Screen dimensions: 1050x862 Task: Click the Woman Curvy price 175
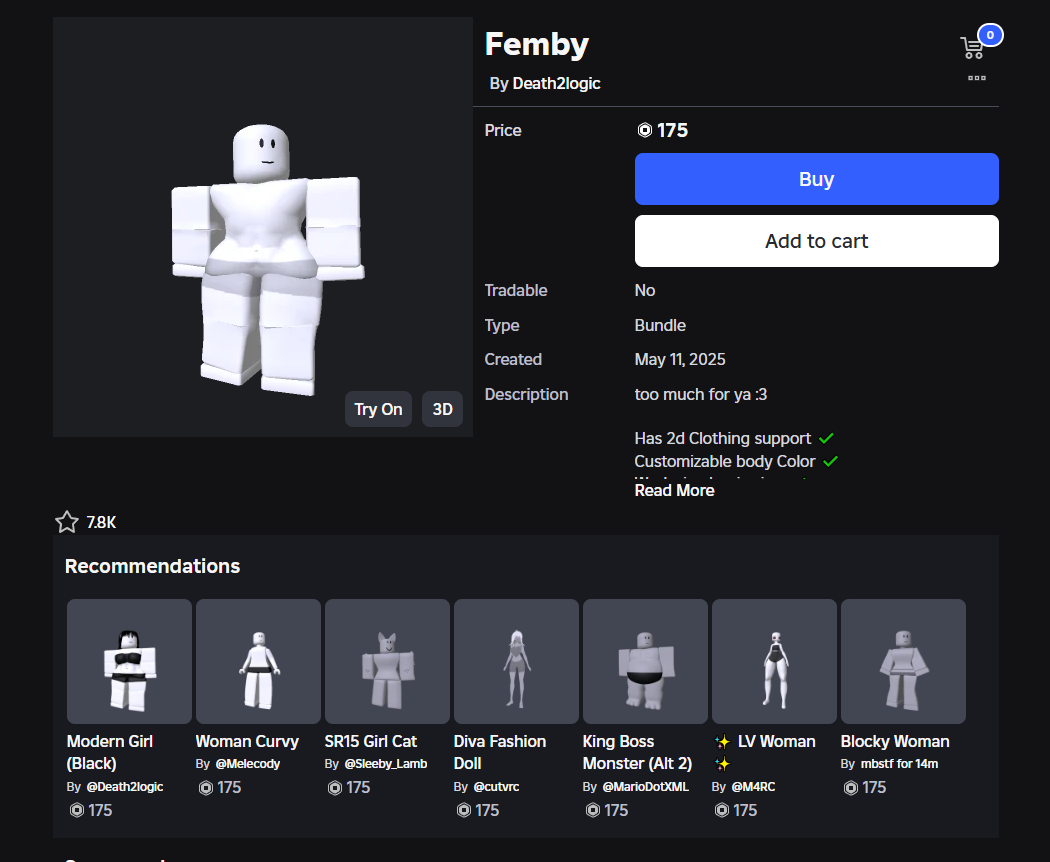(x=229, y=787)
